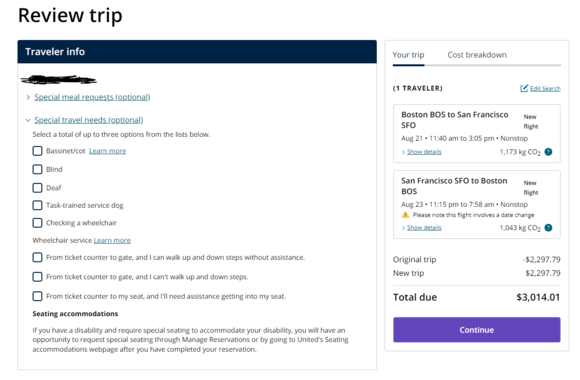The image size is (580, 380).
Task: Switch to Cost breakdown tab
Action: pos(477,55)
